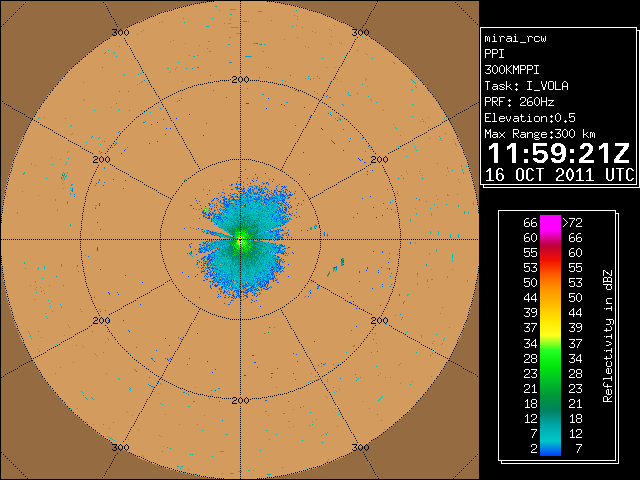The height and width of the screenshot is (480, 640).
Task: Click the diagonal echo streak east-southeast of center
Action: (x=336, y=267)
